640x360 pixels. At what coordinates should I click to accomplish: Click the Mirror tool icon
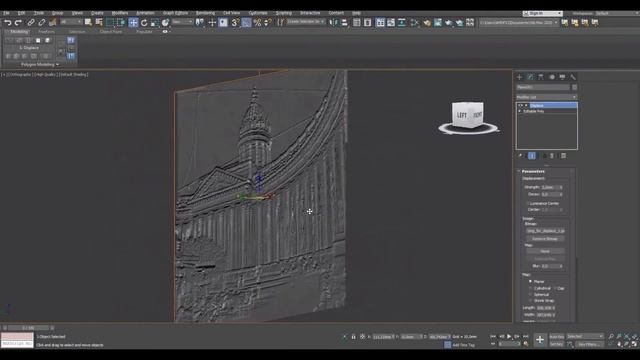(333, 23)
